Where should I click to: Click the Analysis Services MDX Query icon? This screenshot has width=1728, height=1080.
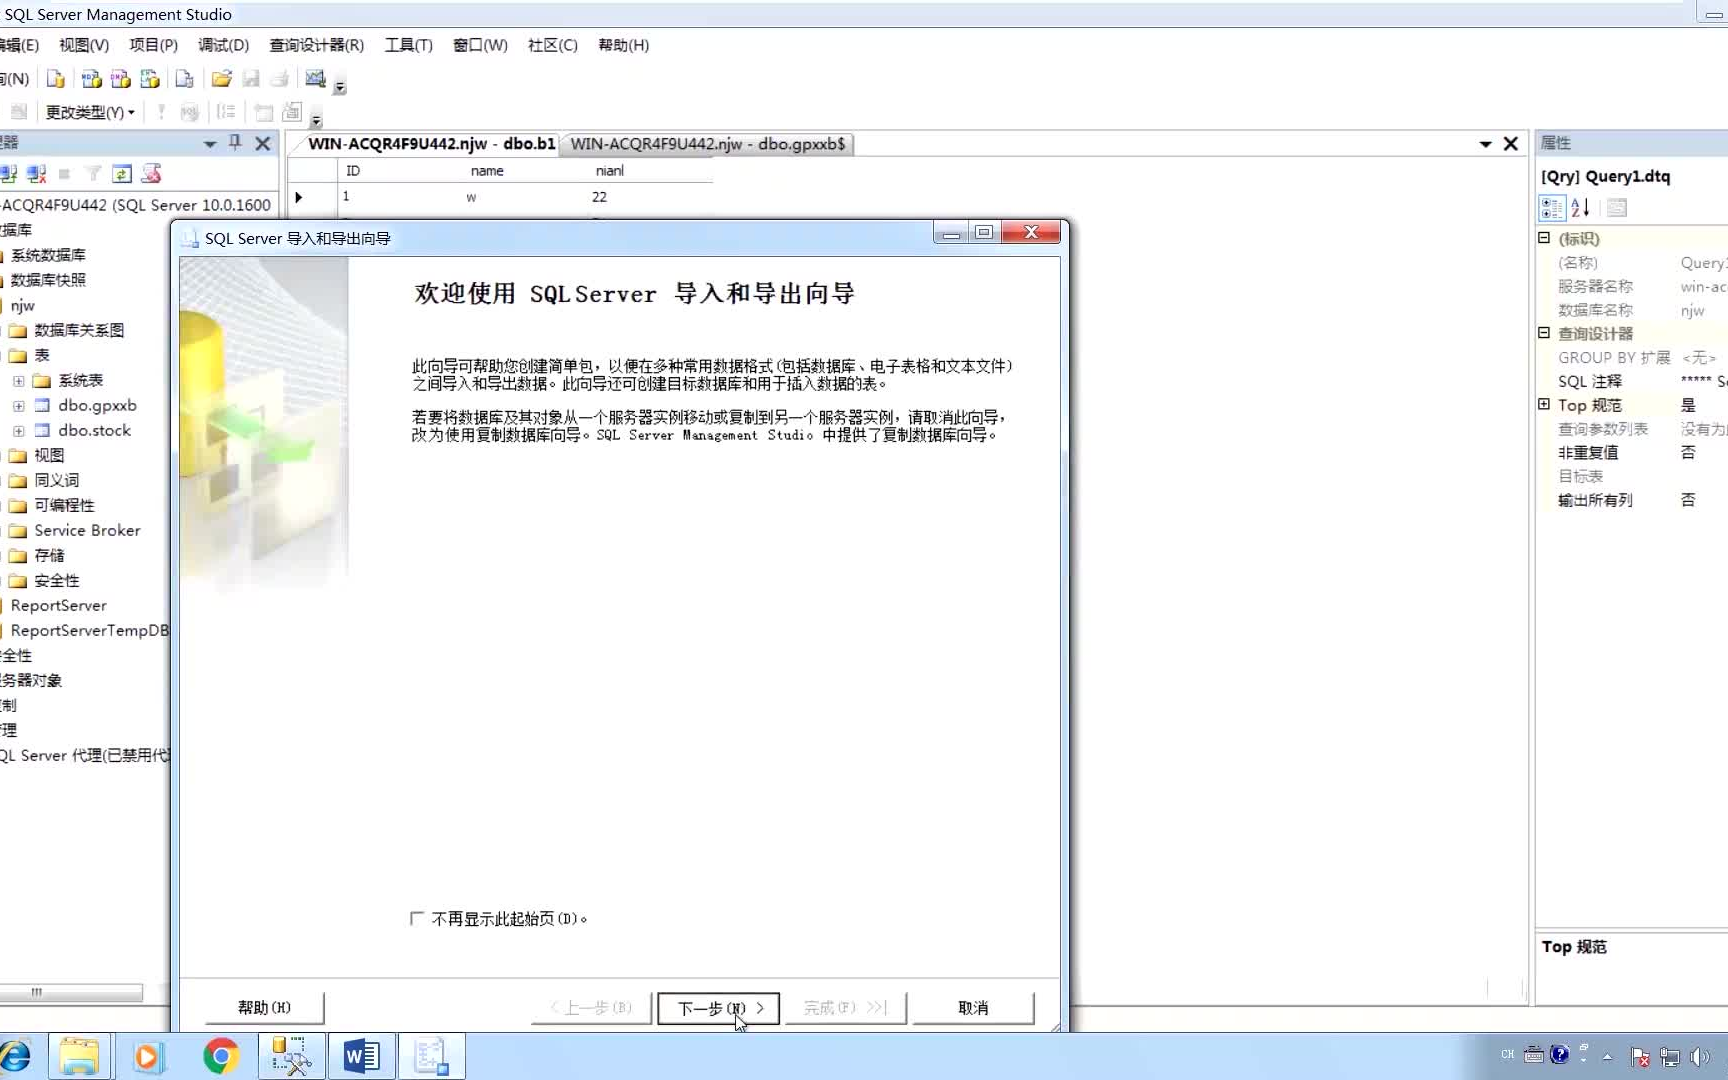point(91,79)
